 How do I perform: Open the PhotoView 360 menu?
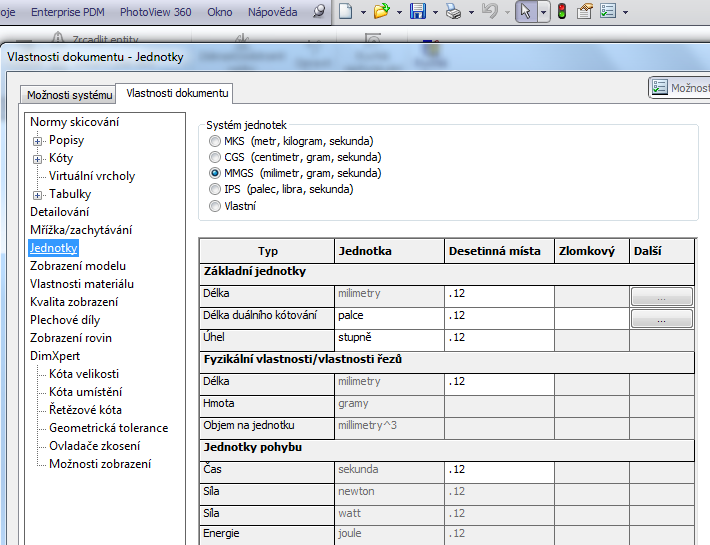pos(155,12)
